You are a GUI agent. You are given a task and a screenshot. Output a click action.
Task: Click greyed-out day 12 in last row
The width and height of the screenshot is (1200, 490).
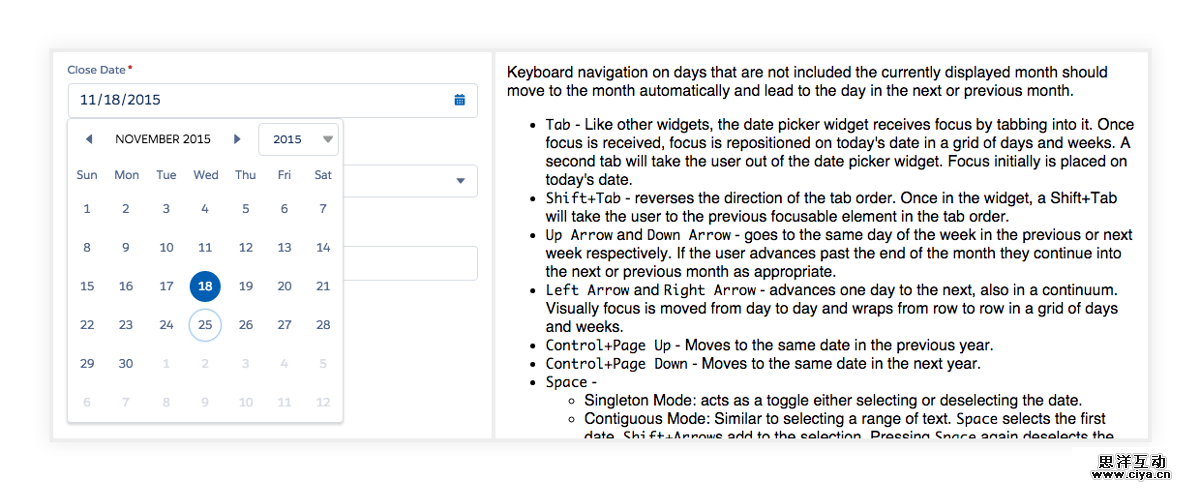[x=323, y=402]
